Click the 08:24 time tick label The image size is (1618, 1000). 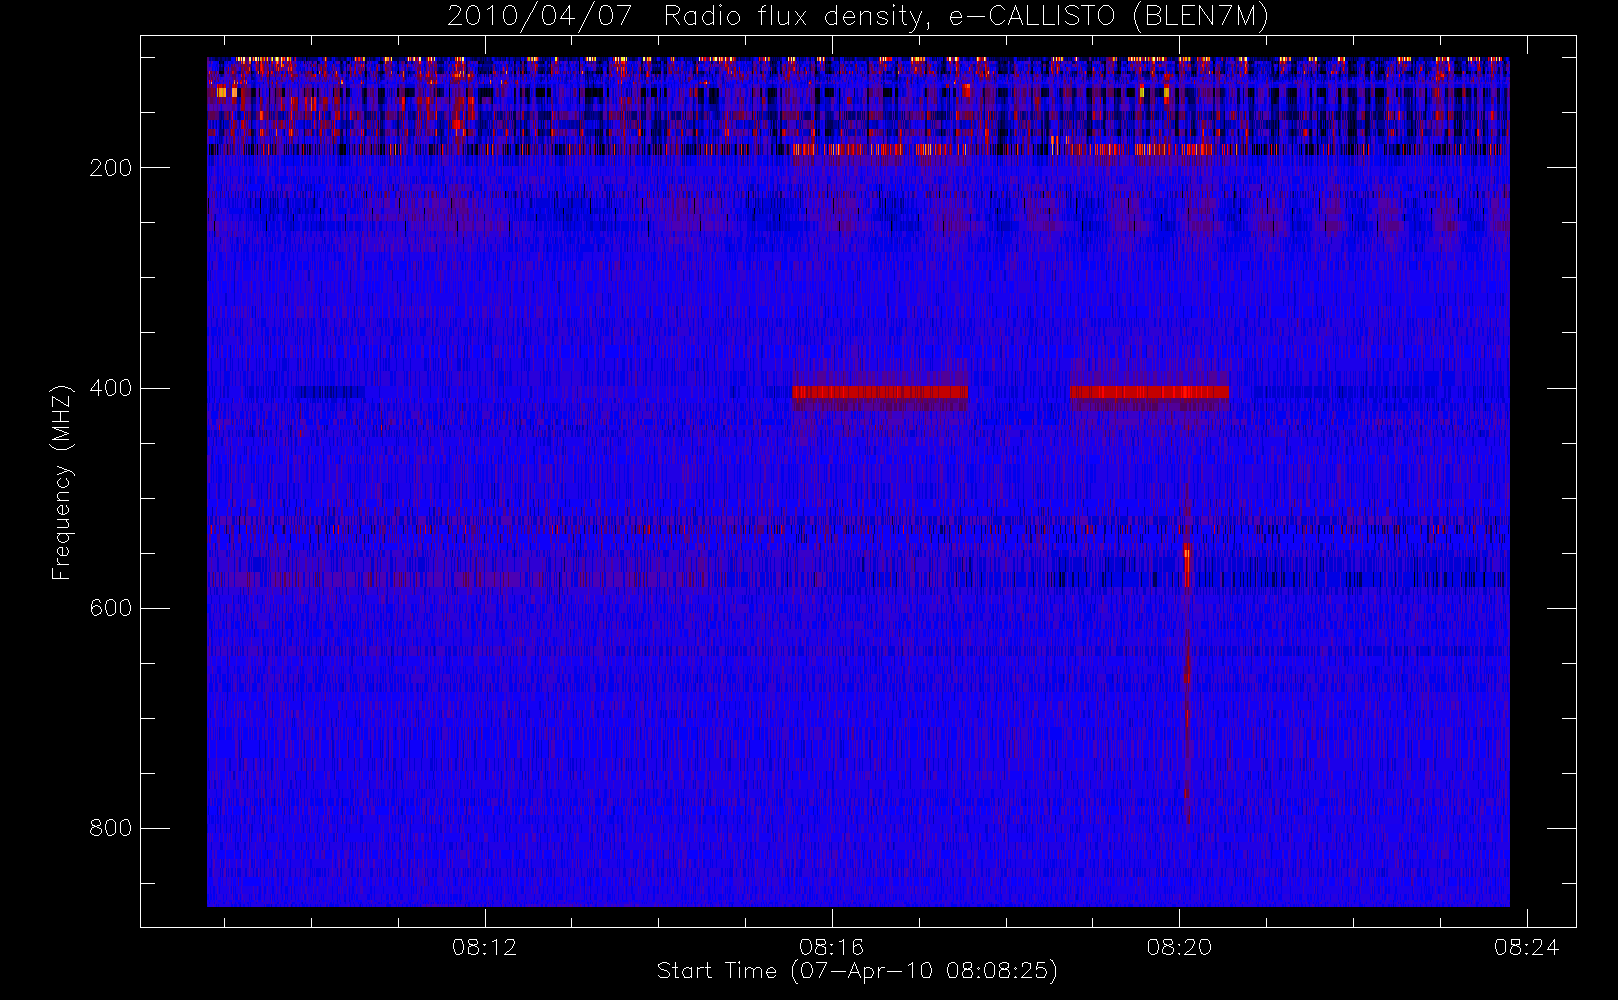[x=1527, y=947]
